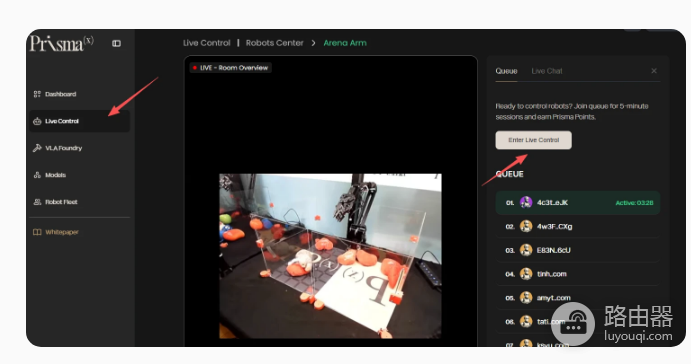The image size is (691, 364).
Task: Click the Live Control robot icon
Action: pyautogui.click(x=37, y=121)
